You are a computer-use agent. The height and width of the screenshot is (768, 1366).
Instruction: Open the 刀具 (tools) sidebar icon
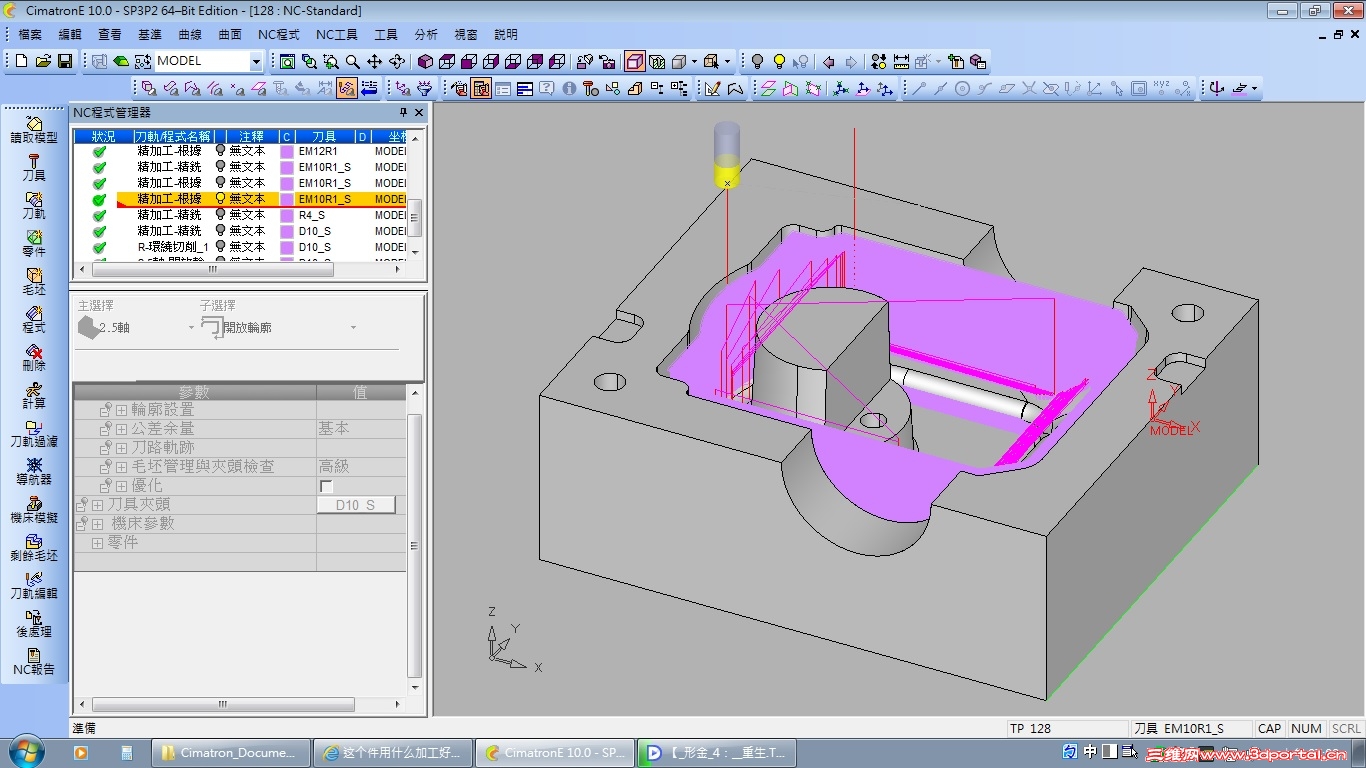click(x=34, y=168)
